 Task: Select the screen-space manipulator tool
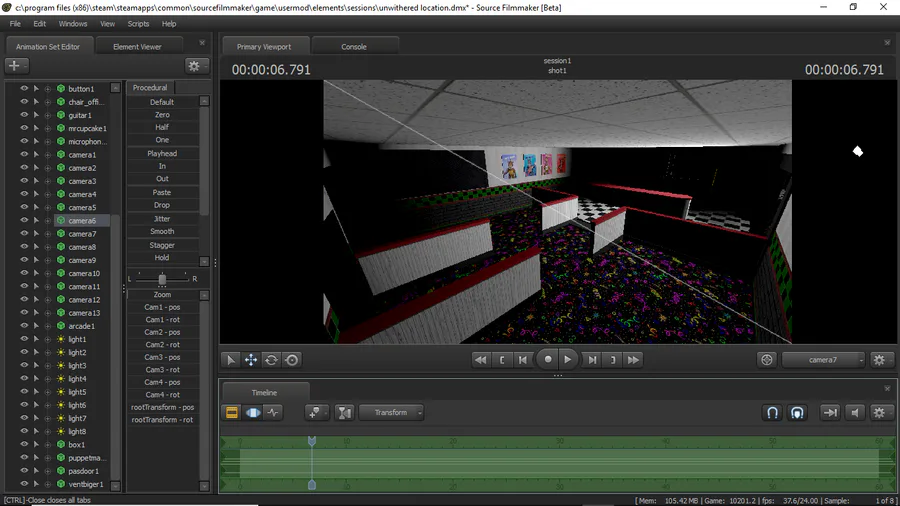[x=292, y=360]
